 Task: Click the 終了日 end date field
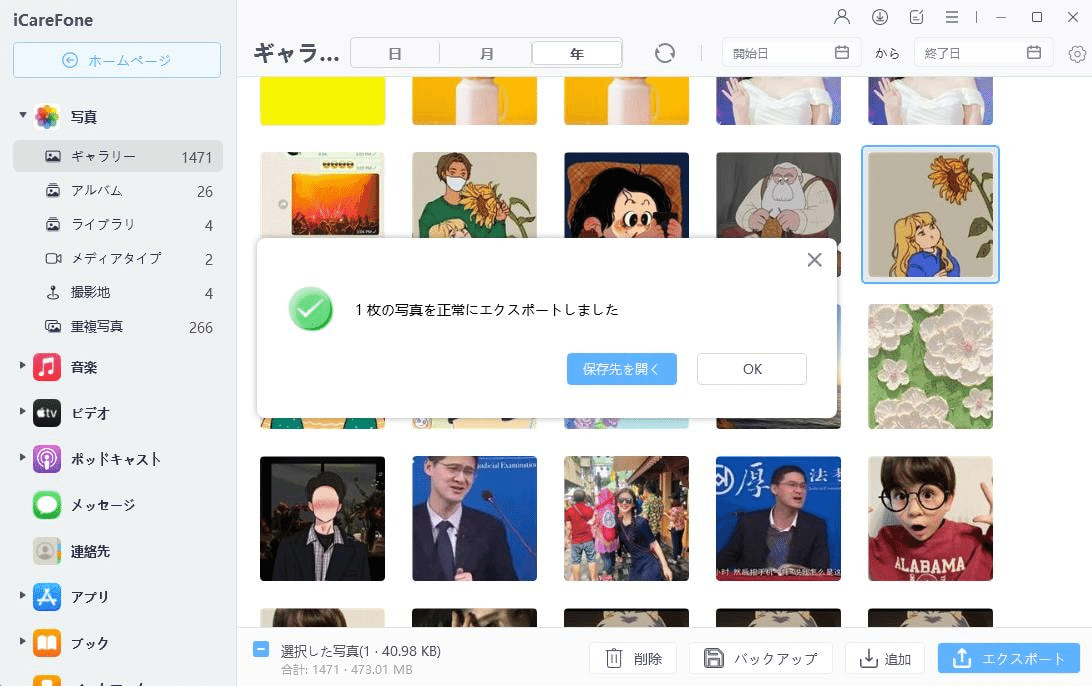[x=981, y=53]
